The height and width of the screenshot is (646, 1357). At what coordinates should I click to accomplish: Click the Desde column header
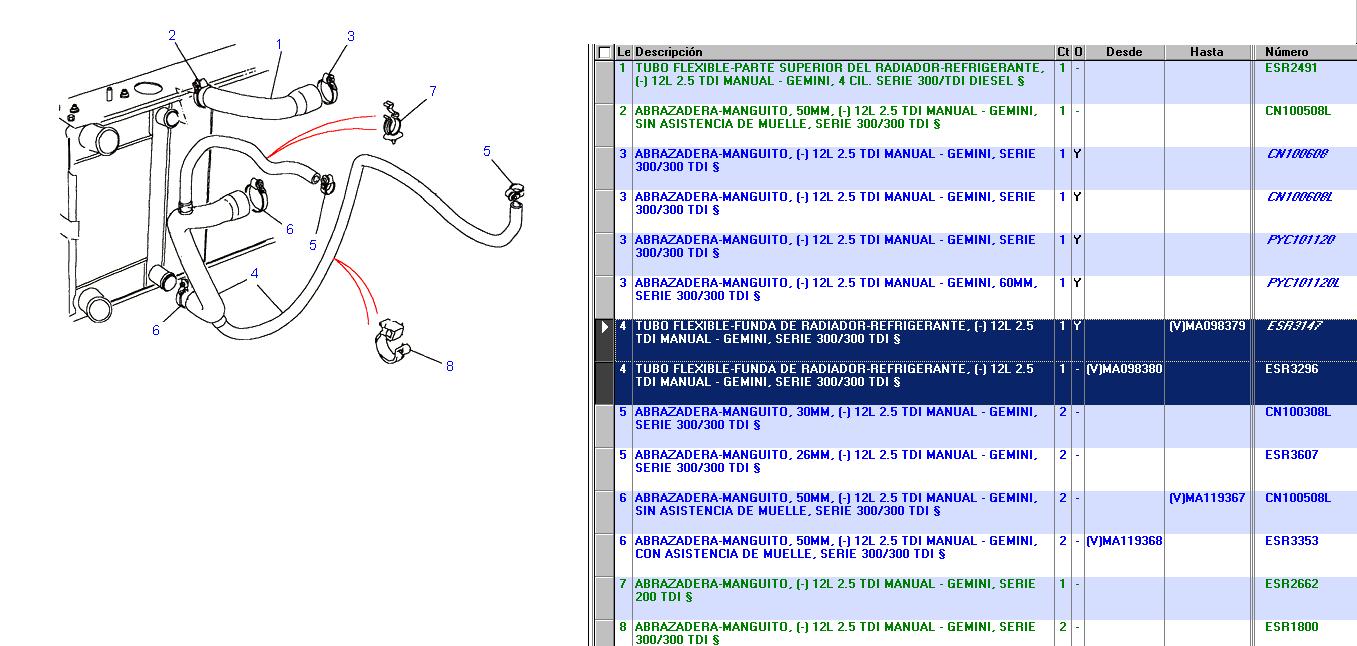point(1124,52)
